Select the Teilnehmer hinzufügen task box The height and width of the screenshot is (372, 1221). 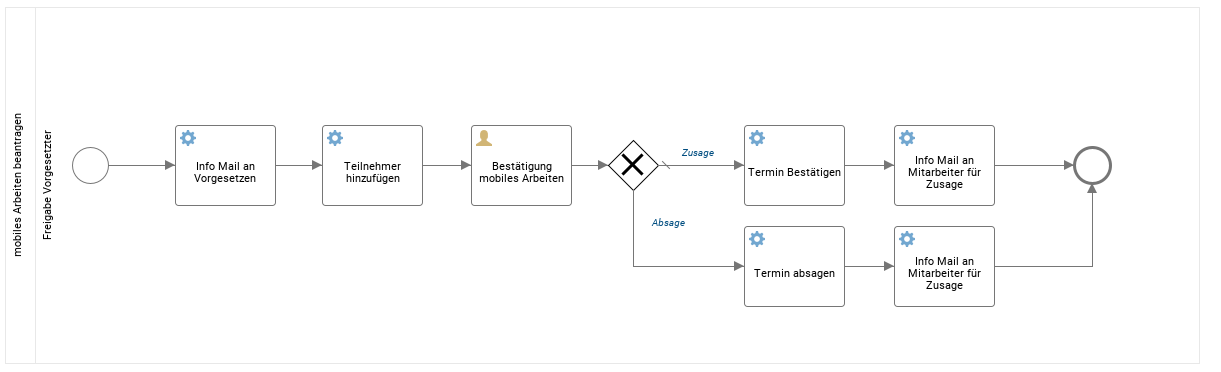(x=373, y=165)
